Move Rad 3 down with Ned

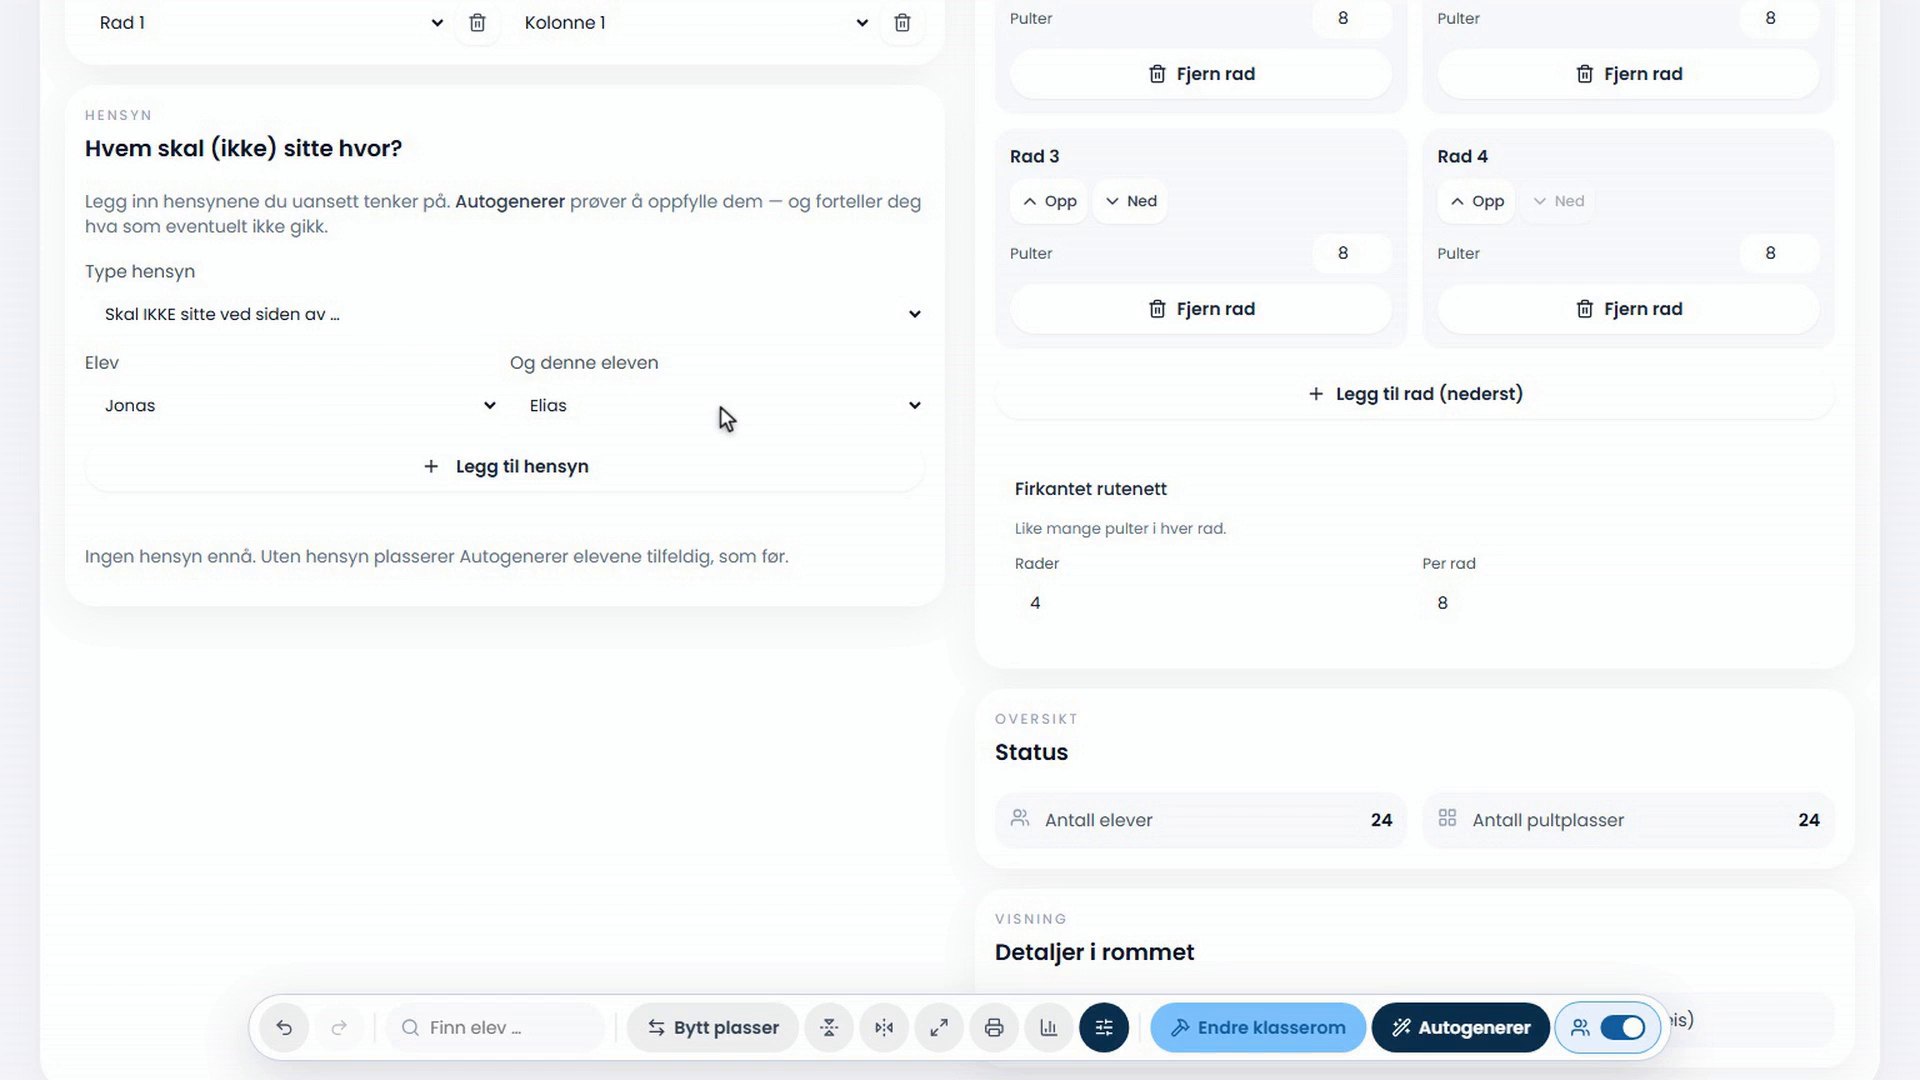click(1131, 201)
